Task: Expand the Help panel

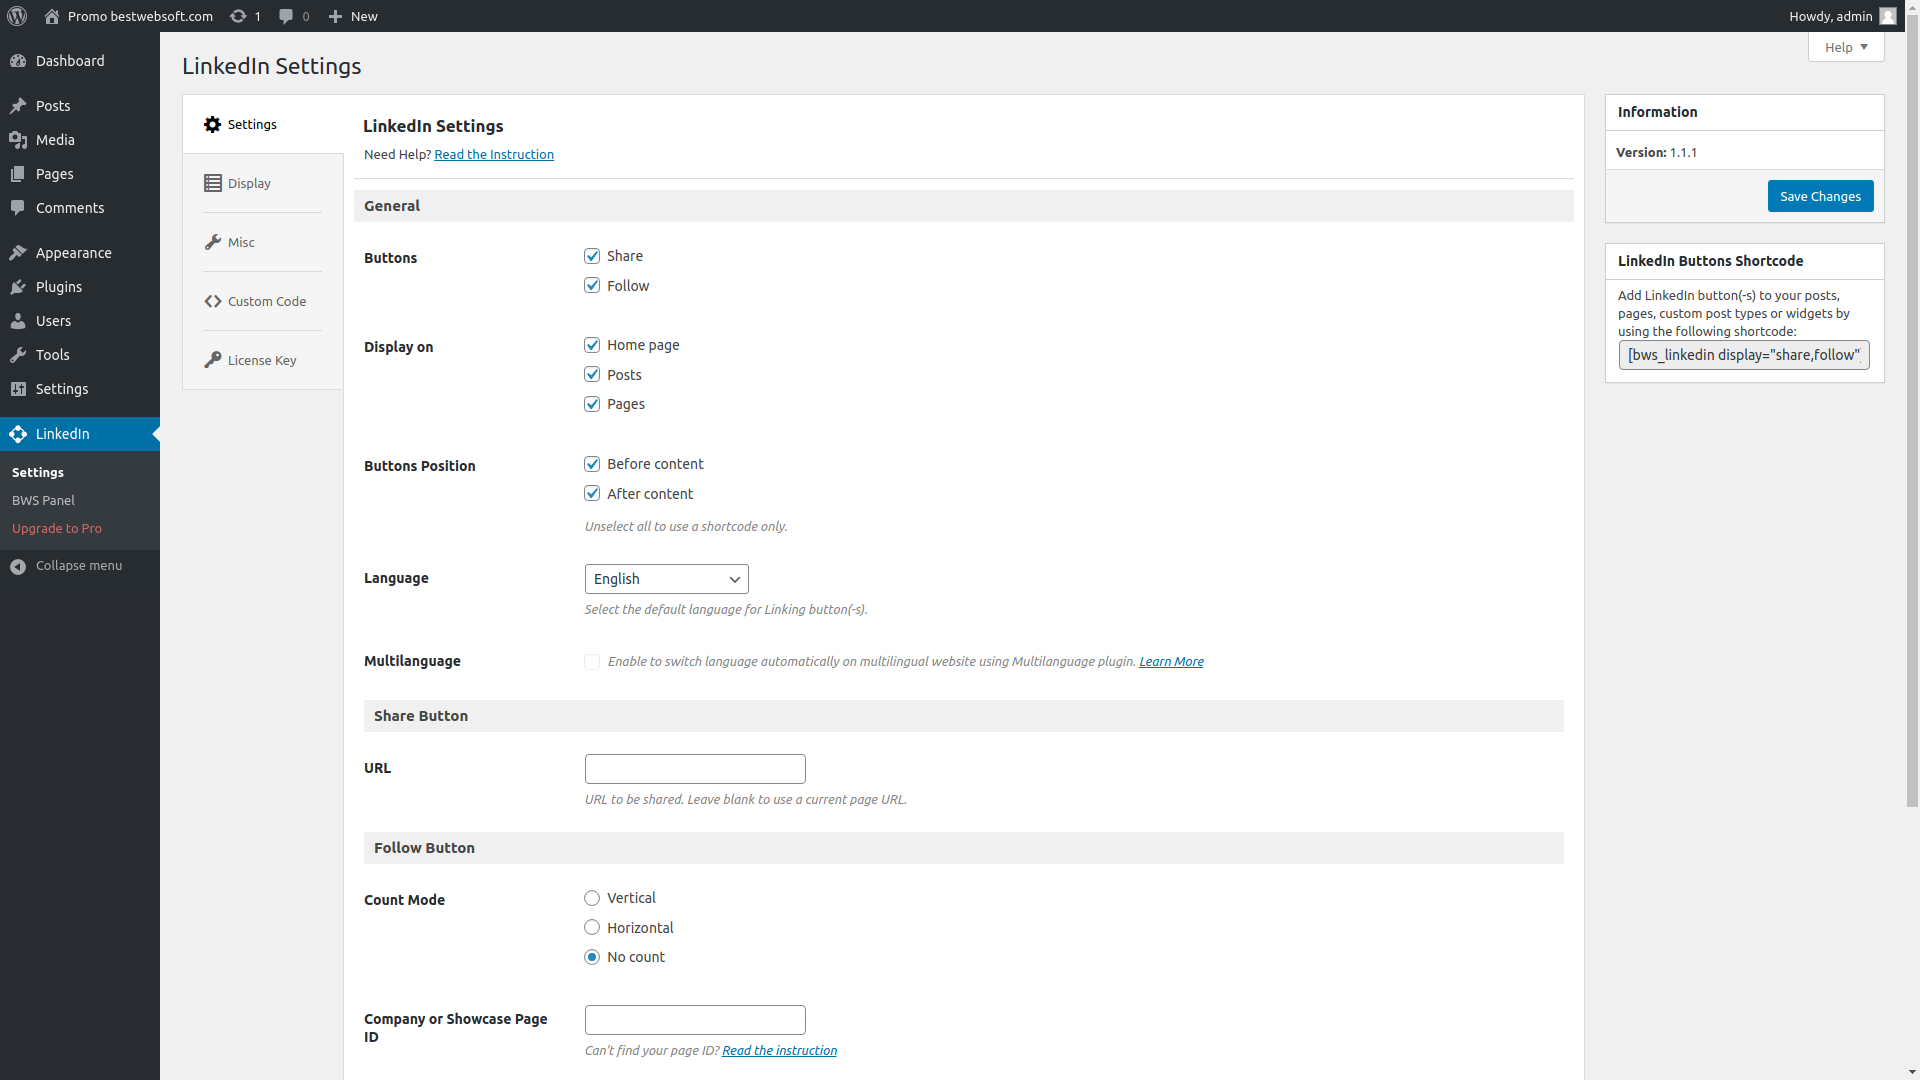Action: (x=1846, y=47)
